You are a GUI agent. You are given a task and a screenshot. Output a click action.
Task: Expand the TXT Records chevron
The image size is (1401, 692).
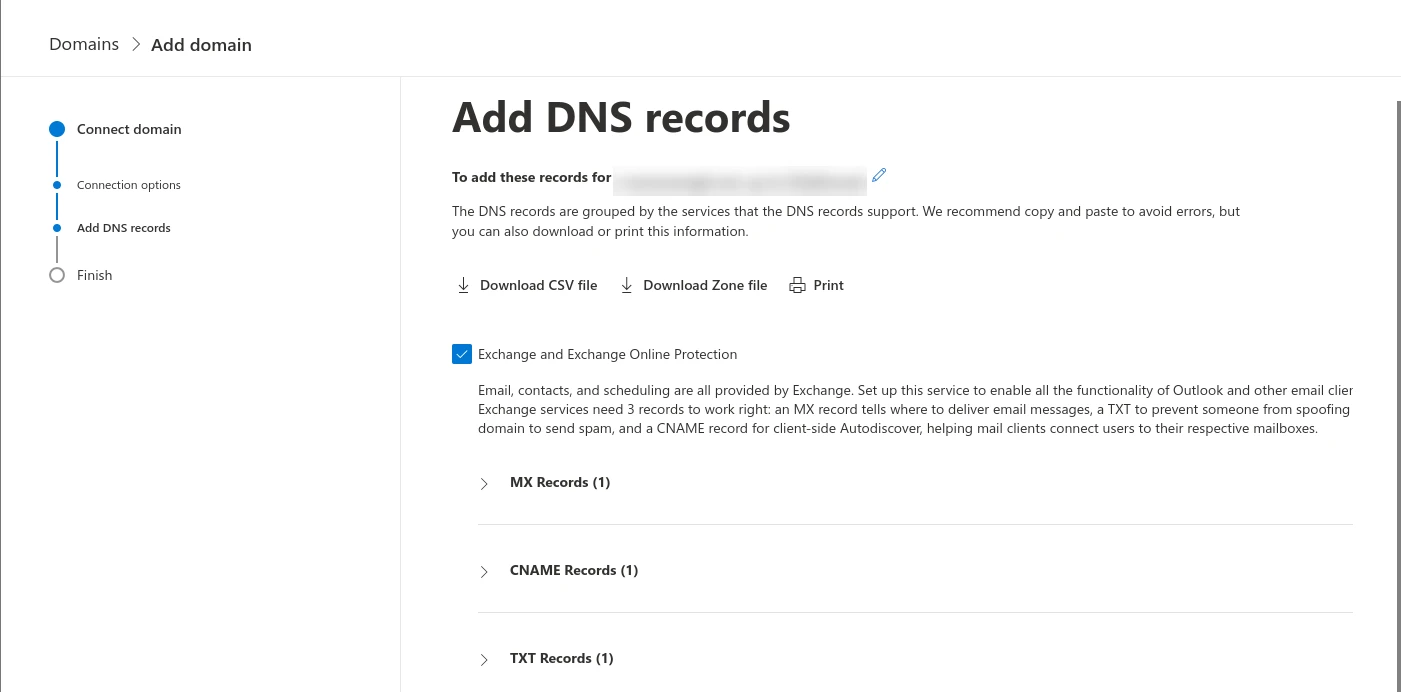coord(484,659)
